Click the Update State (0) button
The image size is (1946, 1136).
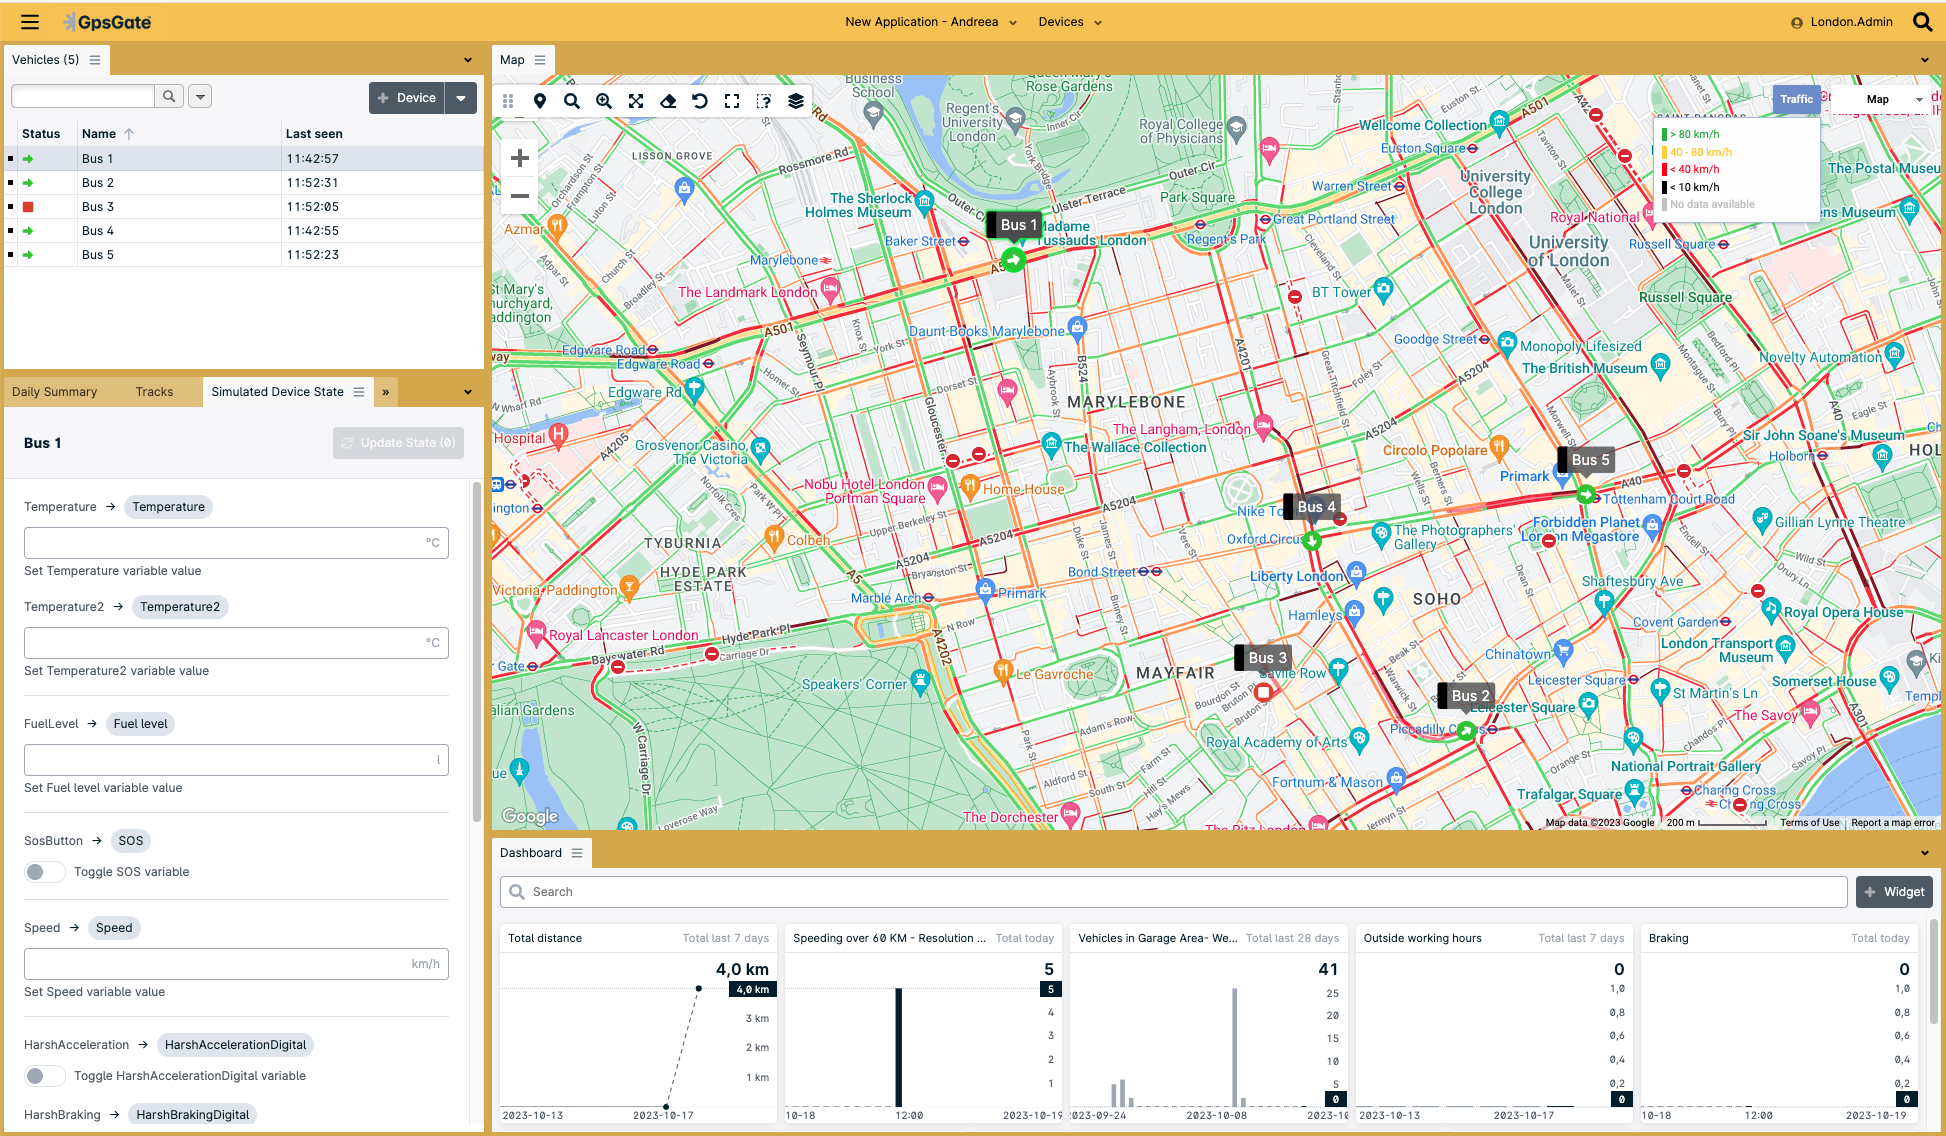[x=398, y=443]
